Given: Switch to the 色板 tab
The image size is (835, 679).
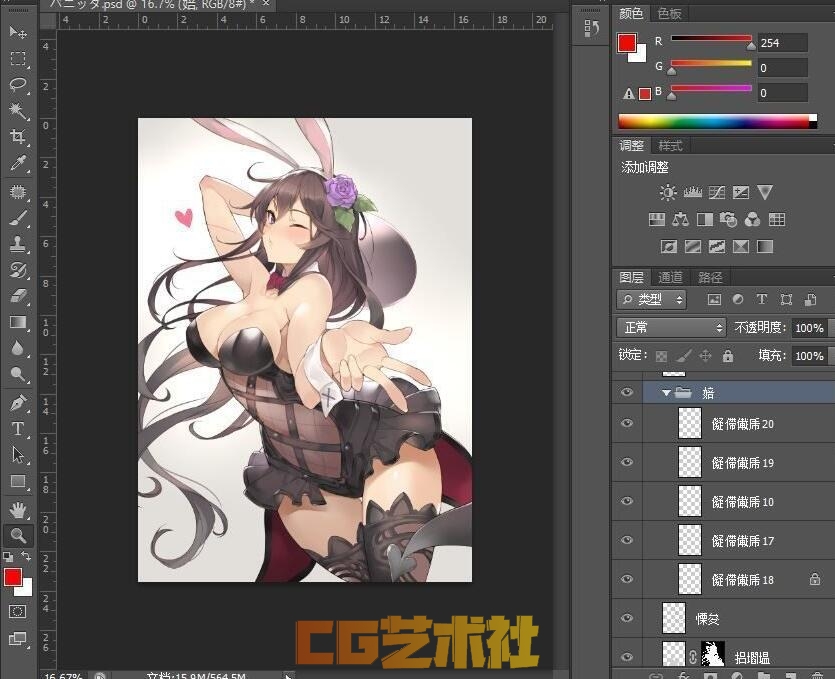Looking at the screenshot, I should tap(669, 14).
